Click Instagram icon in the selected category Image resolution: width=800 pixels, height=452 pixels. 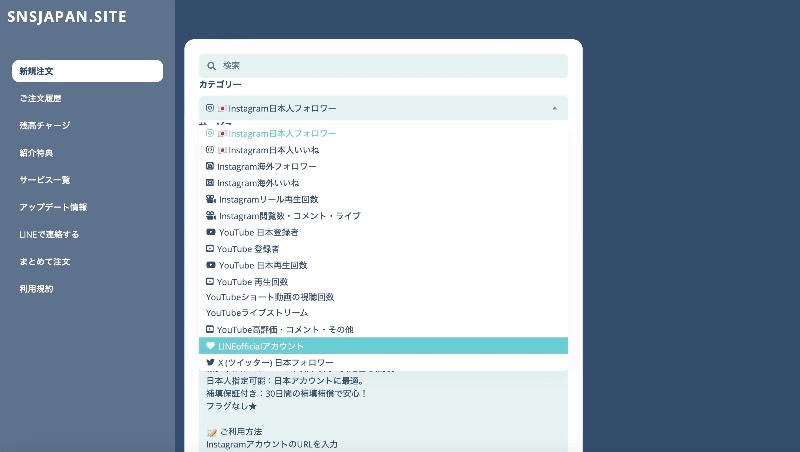[x=210, y=108]
